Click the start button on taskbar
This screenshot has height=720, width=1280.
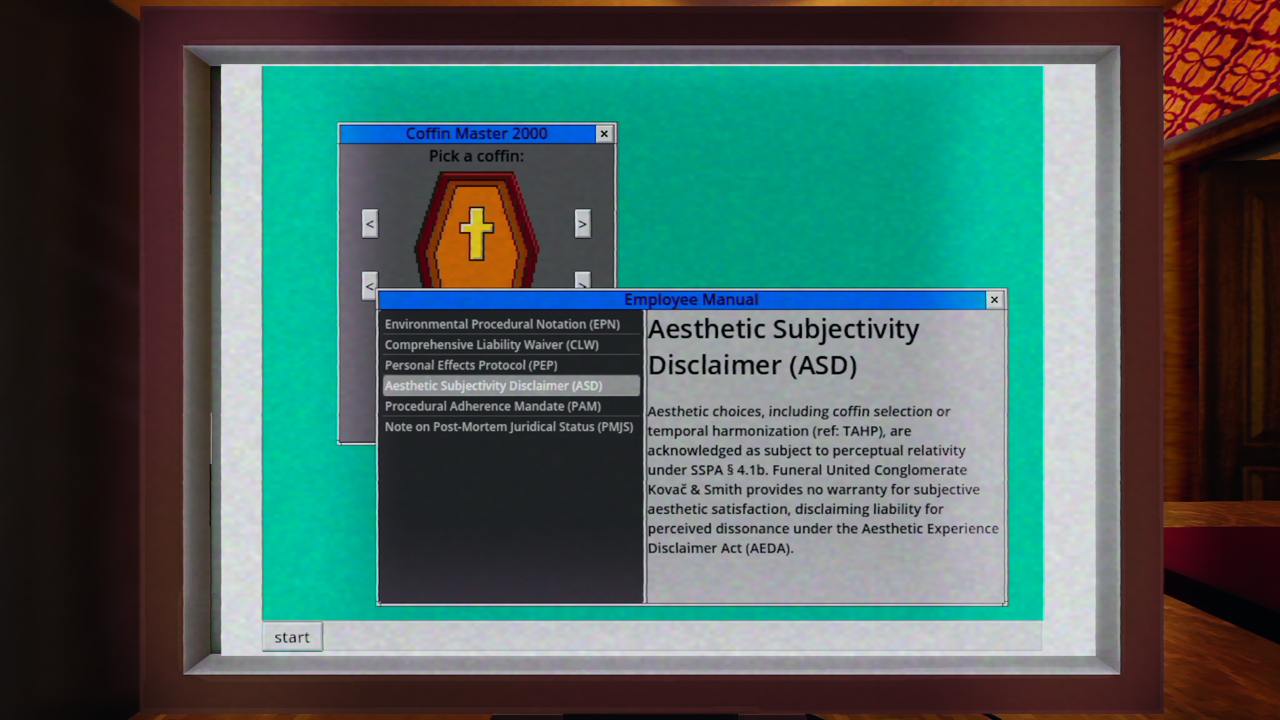(292, 637)
